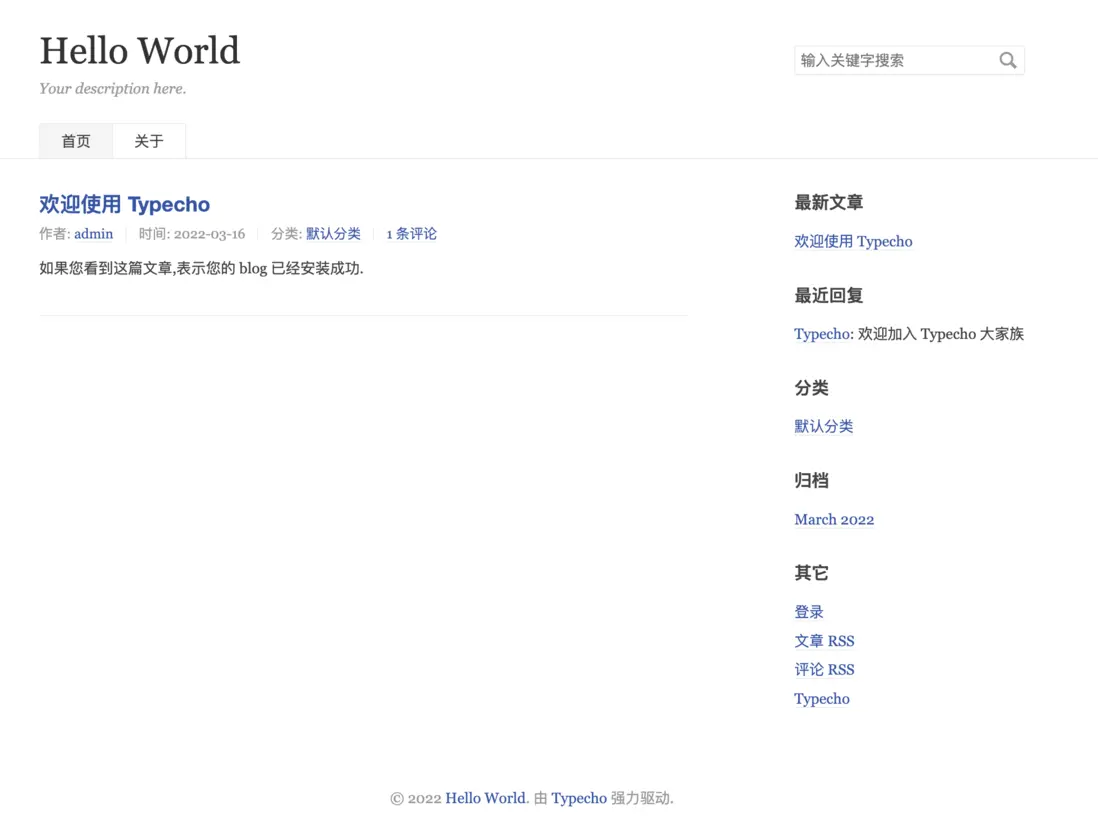
Task: Subscribe via 评论 RSS feed
Action: 824,669
